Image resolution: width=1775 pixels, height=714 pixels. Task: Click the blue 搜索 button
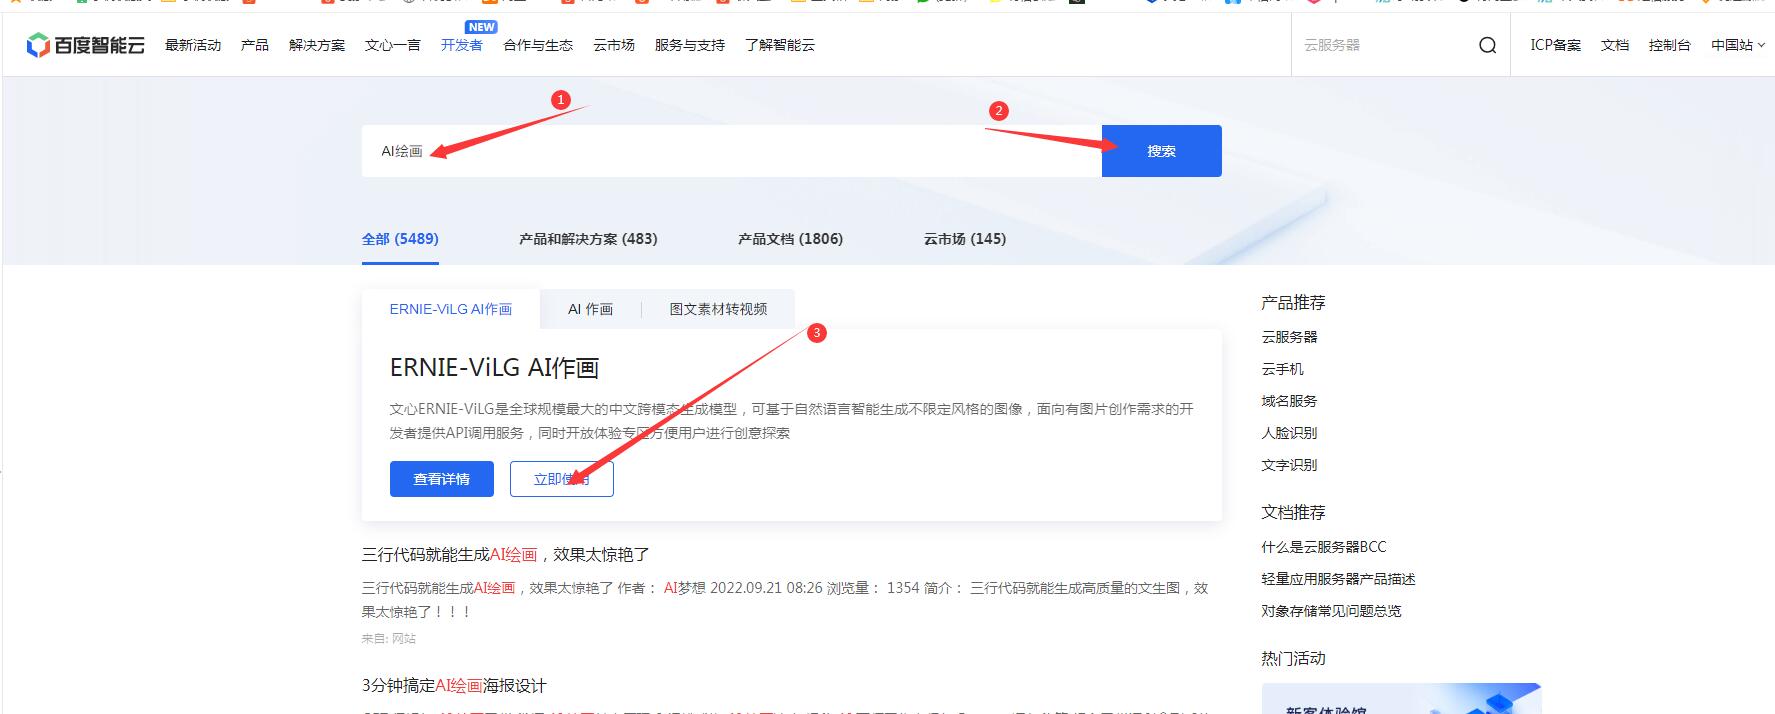click(1162, 151)
